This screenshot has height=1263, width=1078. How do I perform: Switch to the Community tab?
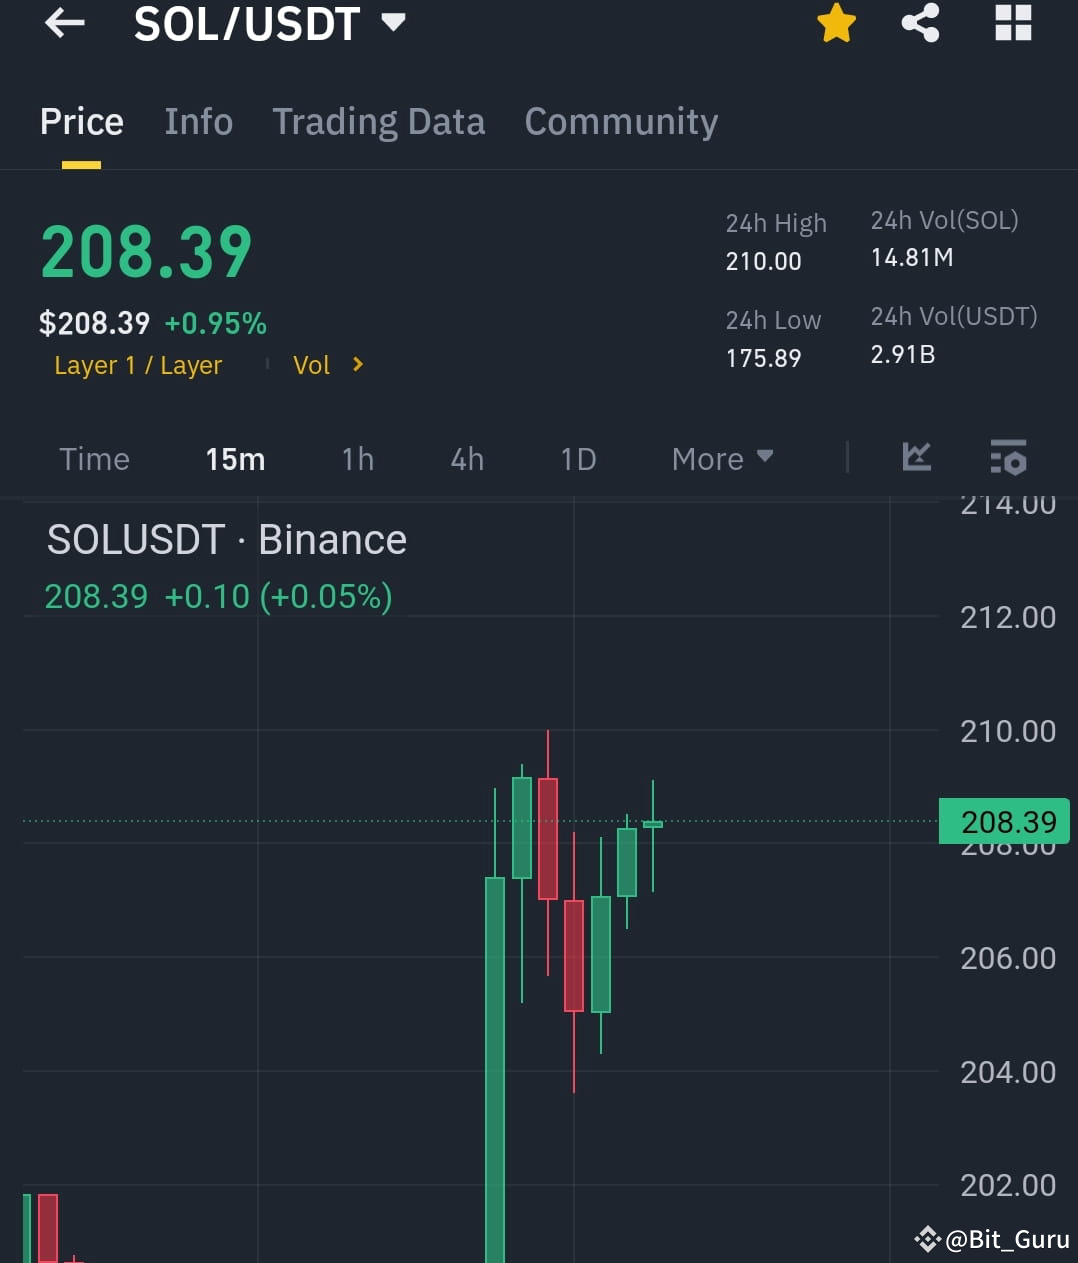(x=620, y=121)
